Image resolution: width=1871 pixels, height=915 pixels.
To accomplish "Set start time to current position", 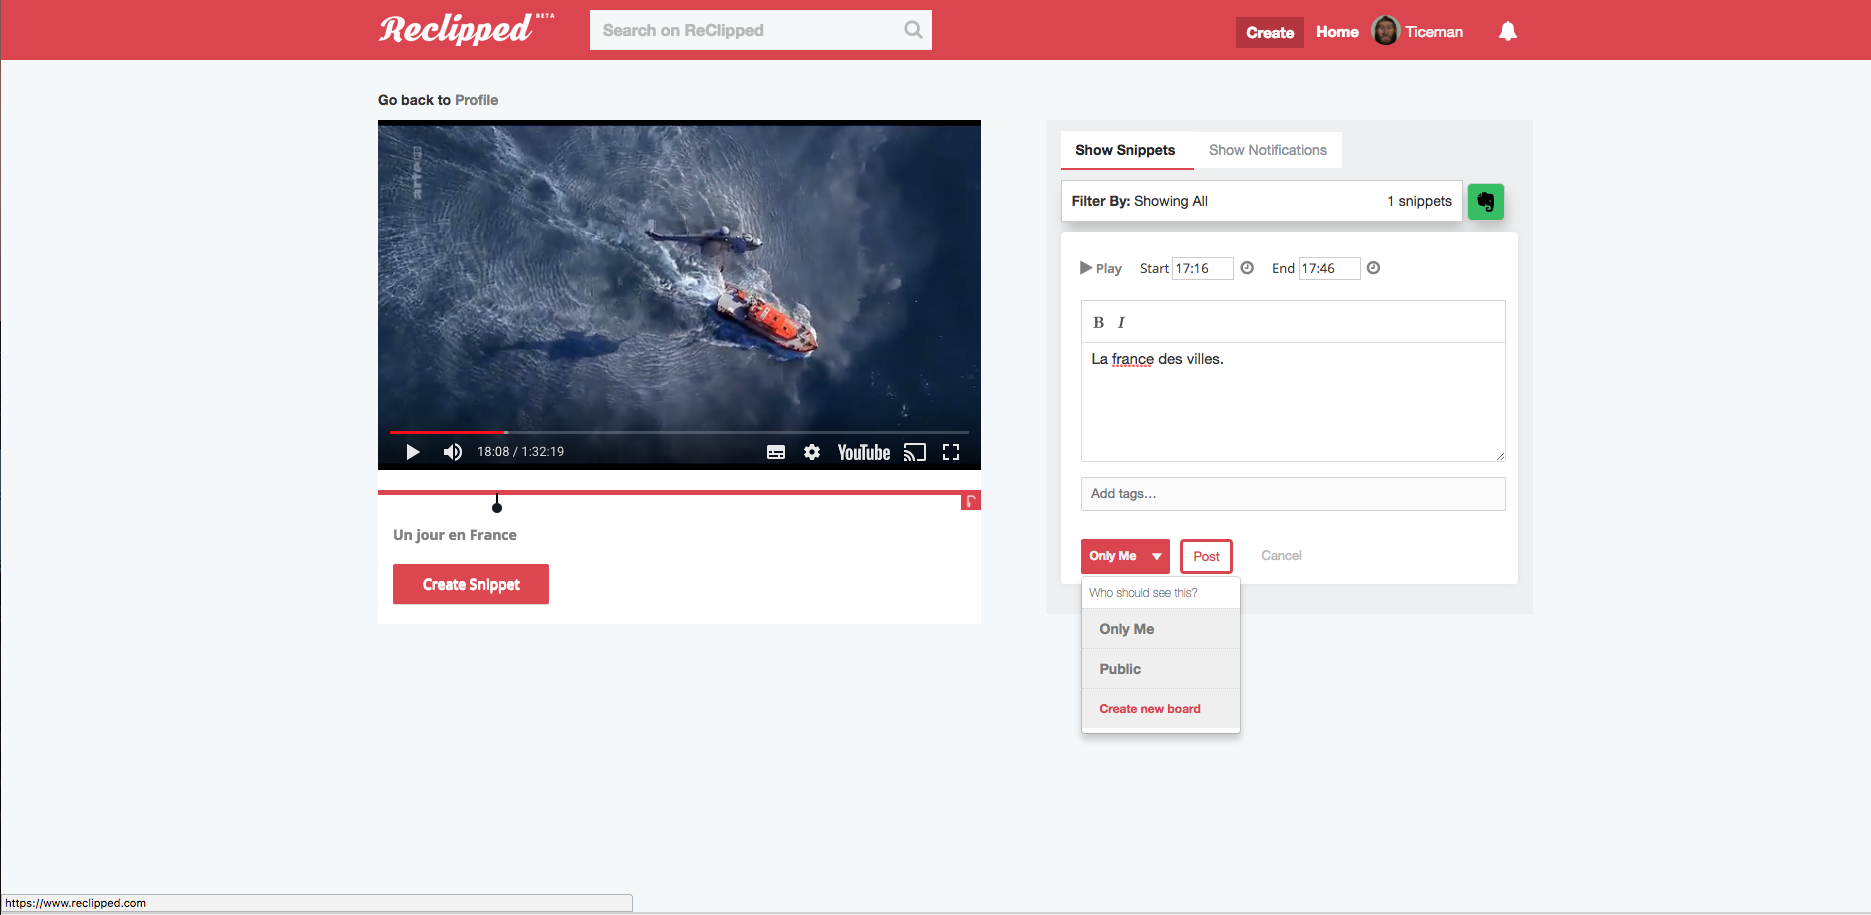I will [1247, 268].
